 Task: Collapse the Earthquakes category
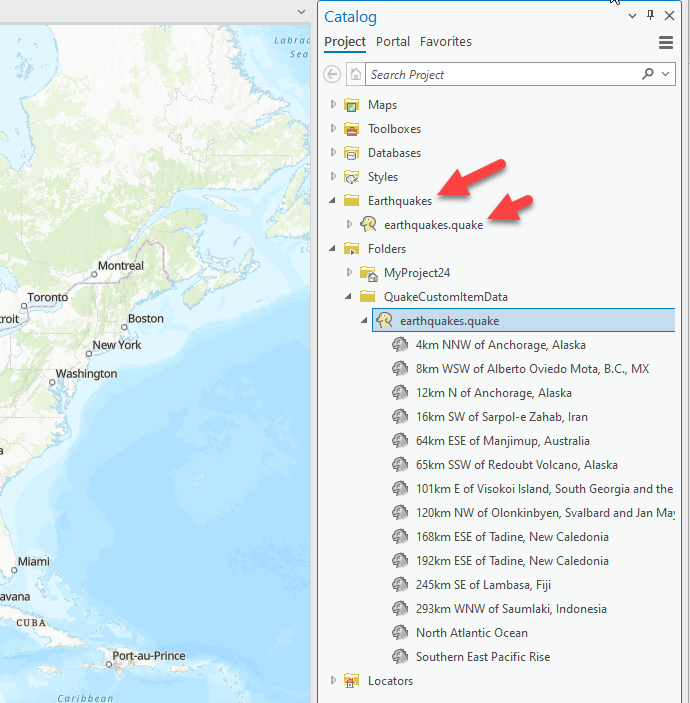click(334, 201)
